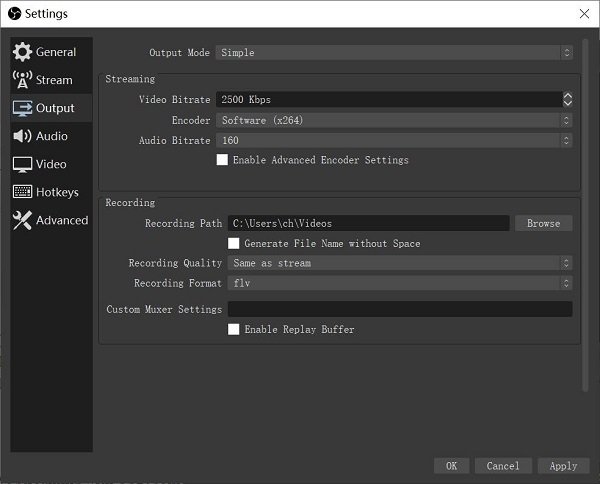This screenshot has height=484, width=600.
Task: Click the OBS logo in title bar
Action: (14, 13)
